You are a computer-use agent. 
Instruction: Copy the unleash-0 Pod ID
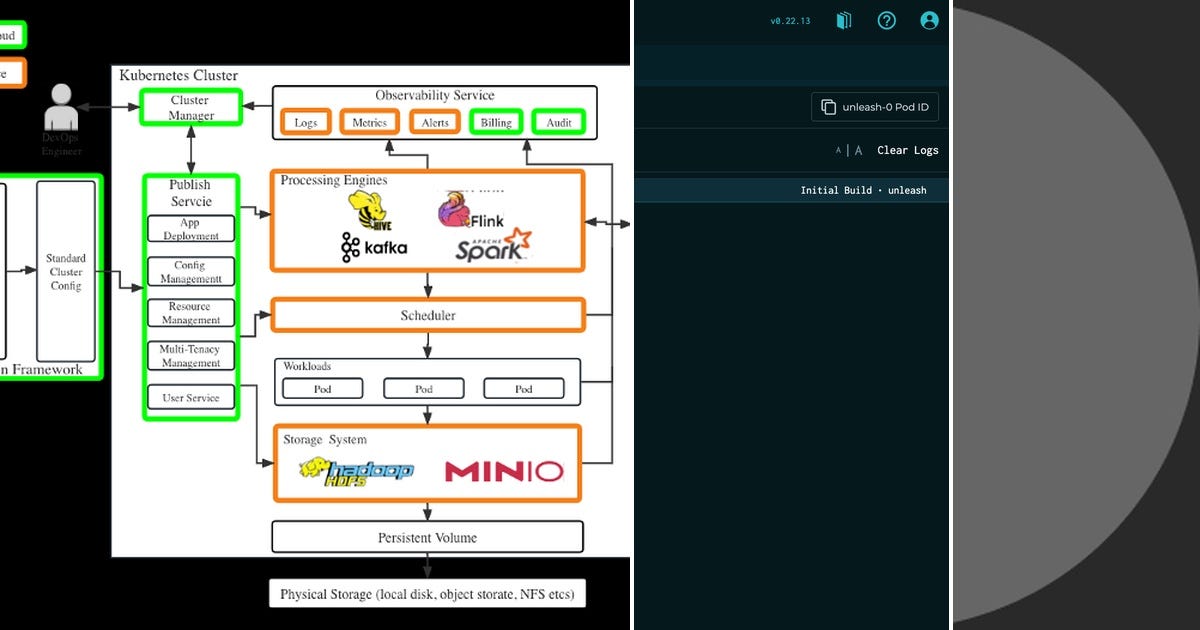click(x=875, y=107)
